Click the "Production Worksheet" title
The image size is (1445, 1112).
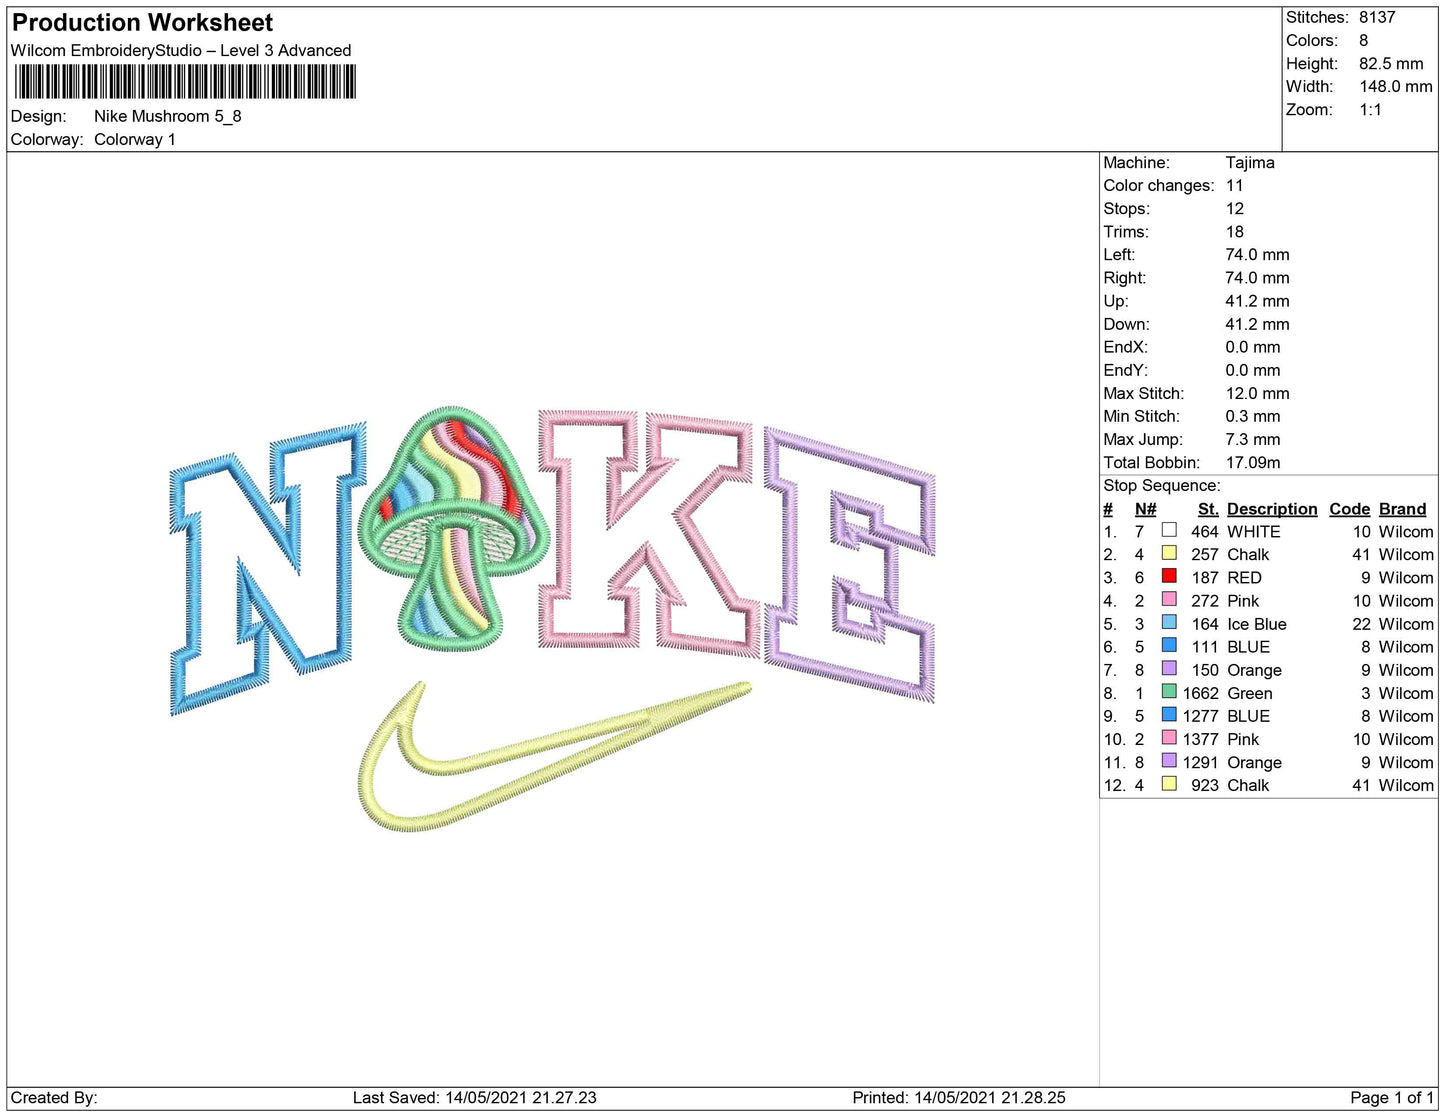pyautogui.click(x=142, y=23)
